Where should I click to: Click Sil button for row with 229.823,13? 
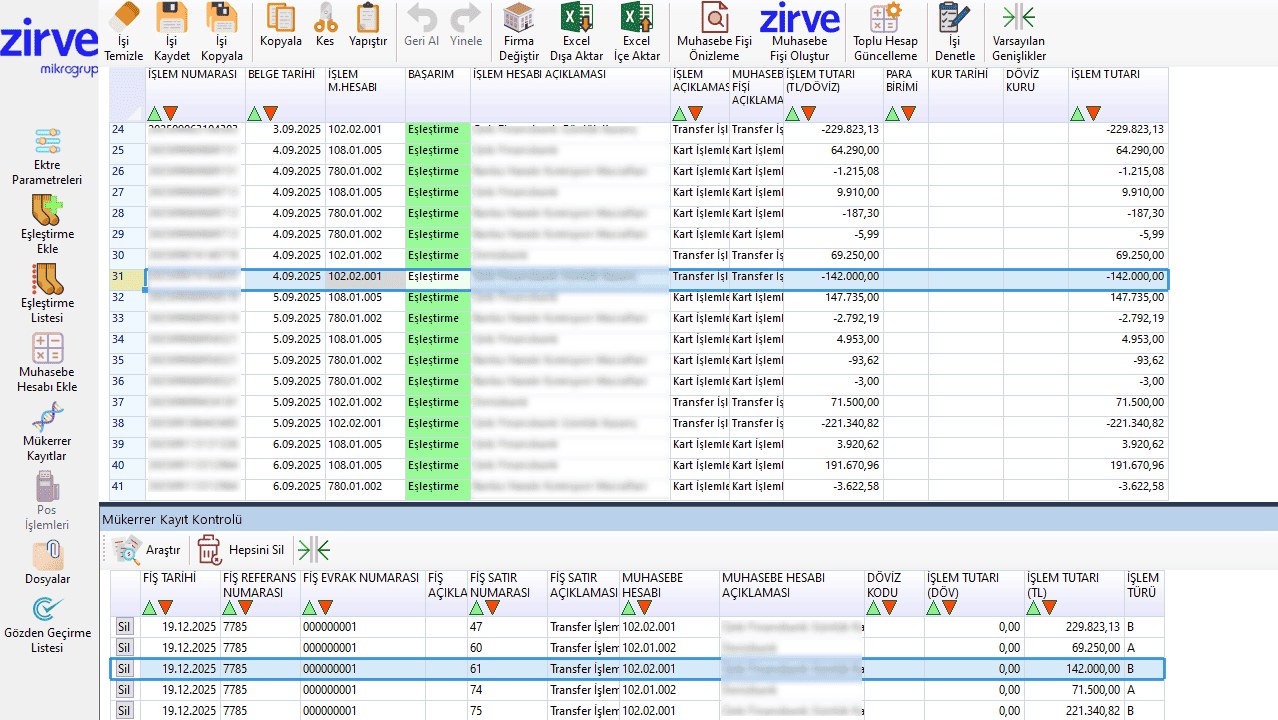[124, 627]
